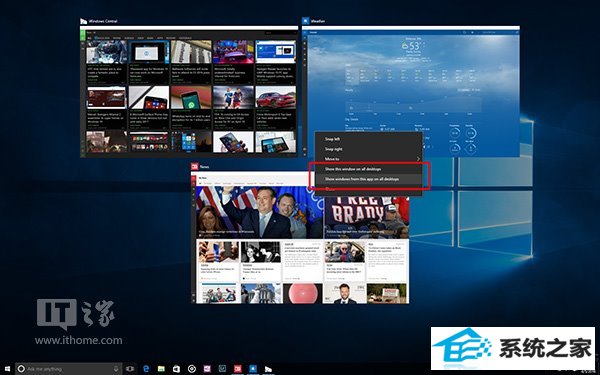
Task: Open the Windows Central taskbar icon
Action: click(268, 369)
